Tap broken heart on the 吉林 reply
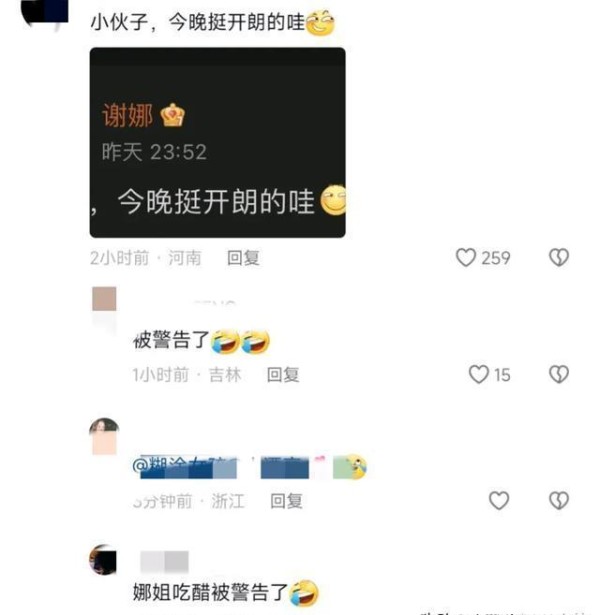Viewport: 600px width, 615px height. (559, 374)
